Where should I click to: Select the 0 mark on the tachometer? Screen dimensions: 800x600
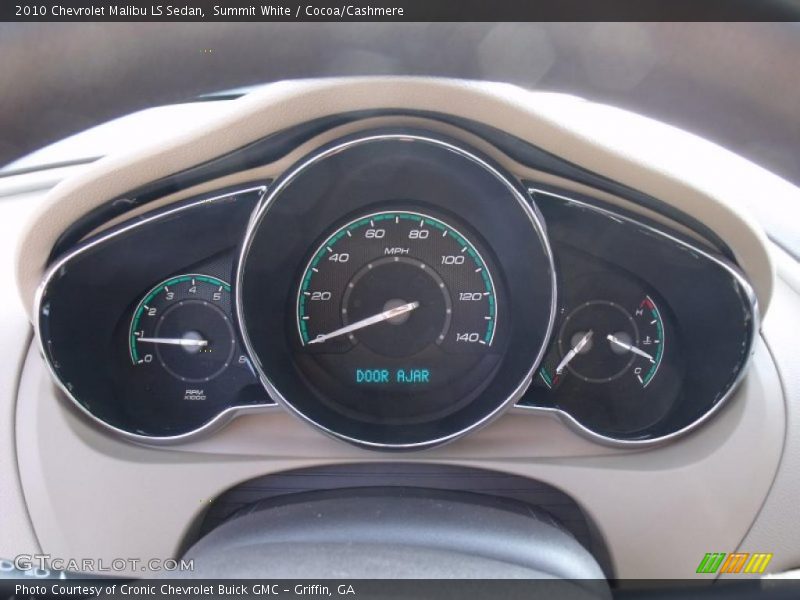point(147,357)
